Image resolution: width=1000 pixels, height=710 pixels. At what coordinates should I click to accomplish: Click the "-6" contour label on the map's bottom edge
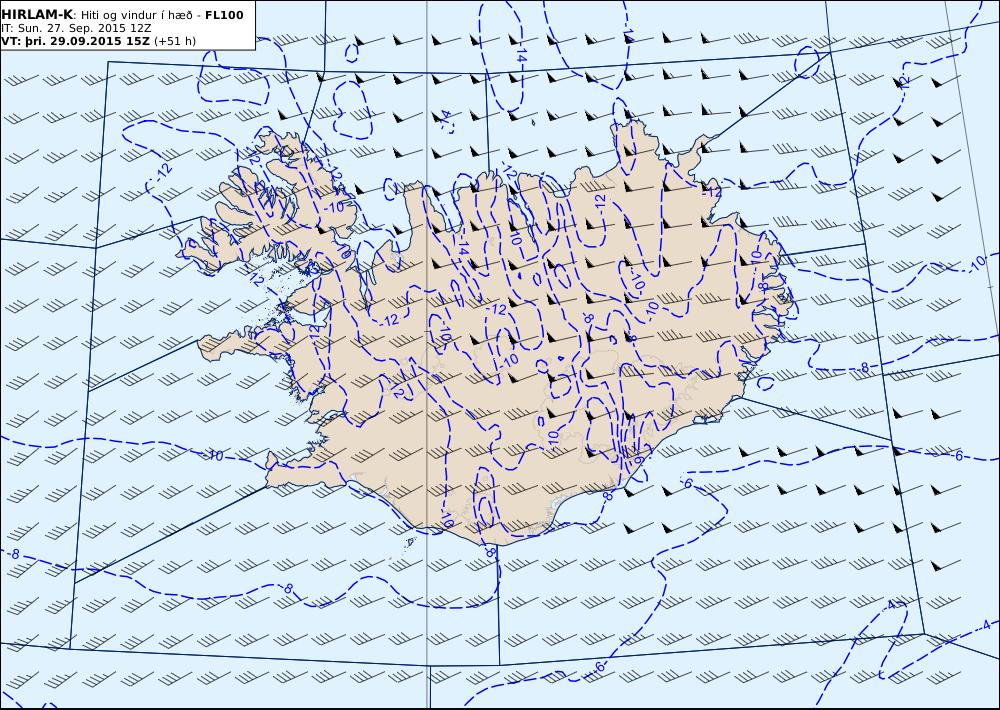(x=598, y=666)
